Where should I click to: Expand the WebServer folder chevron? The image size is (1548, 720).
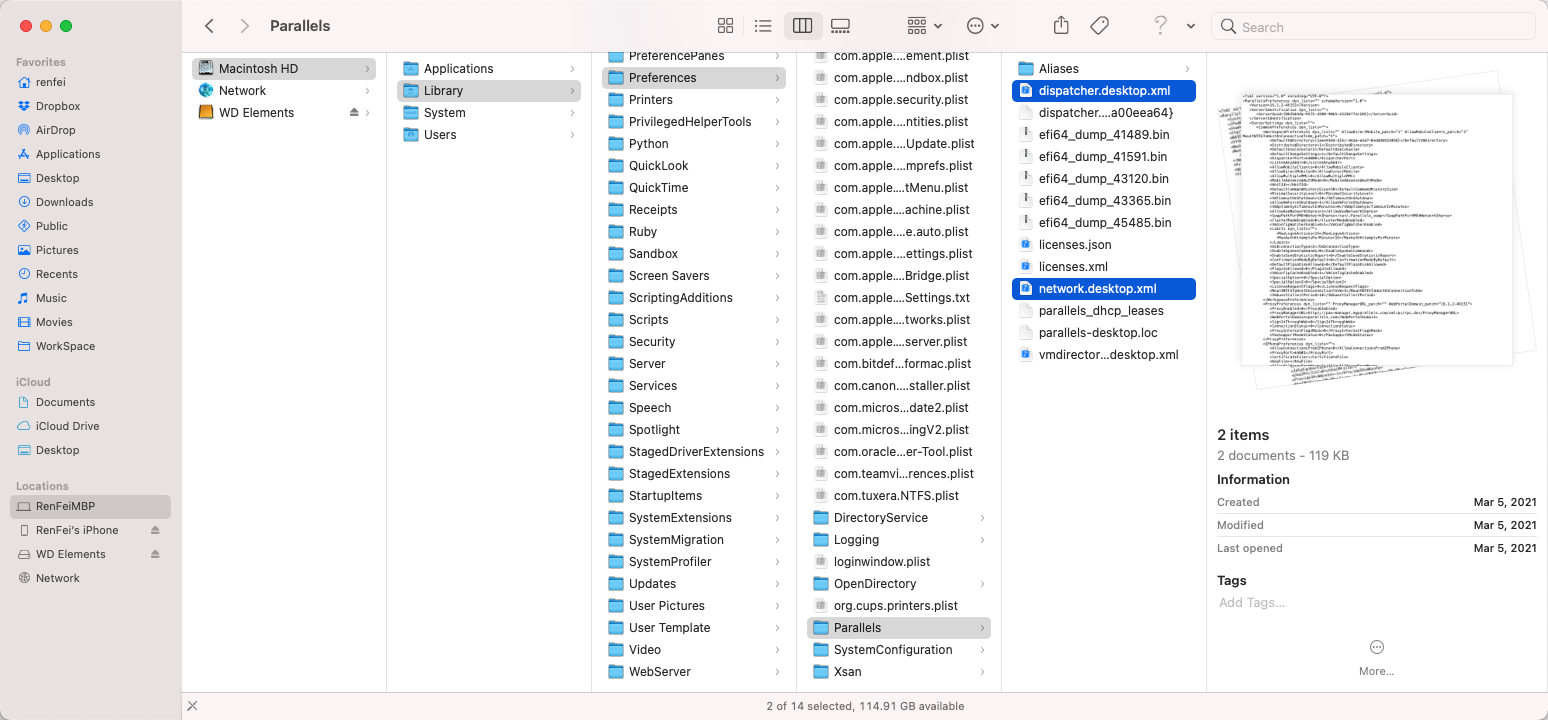point(777,672)
